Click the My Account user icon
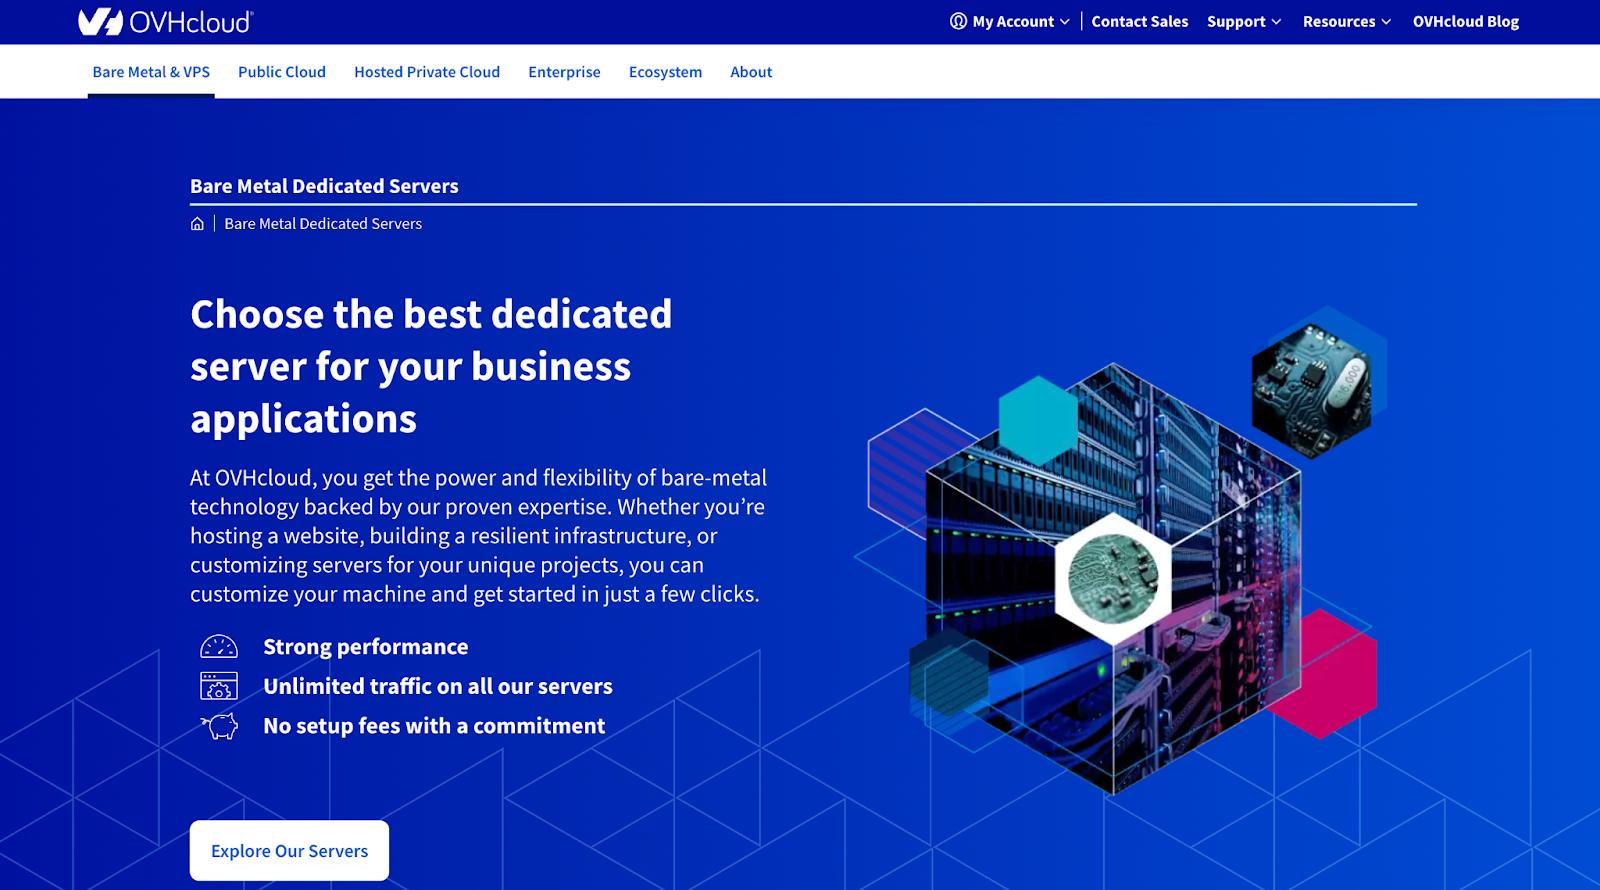The height and width of the screenshot is (890, 1600). (x=958, y=21)
